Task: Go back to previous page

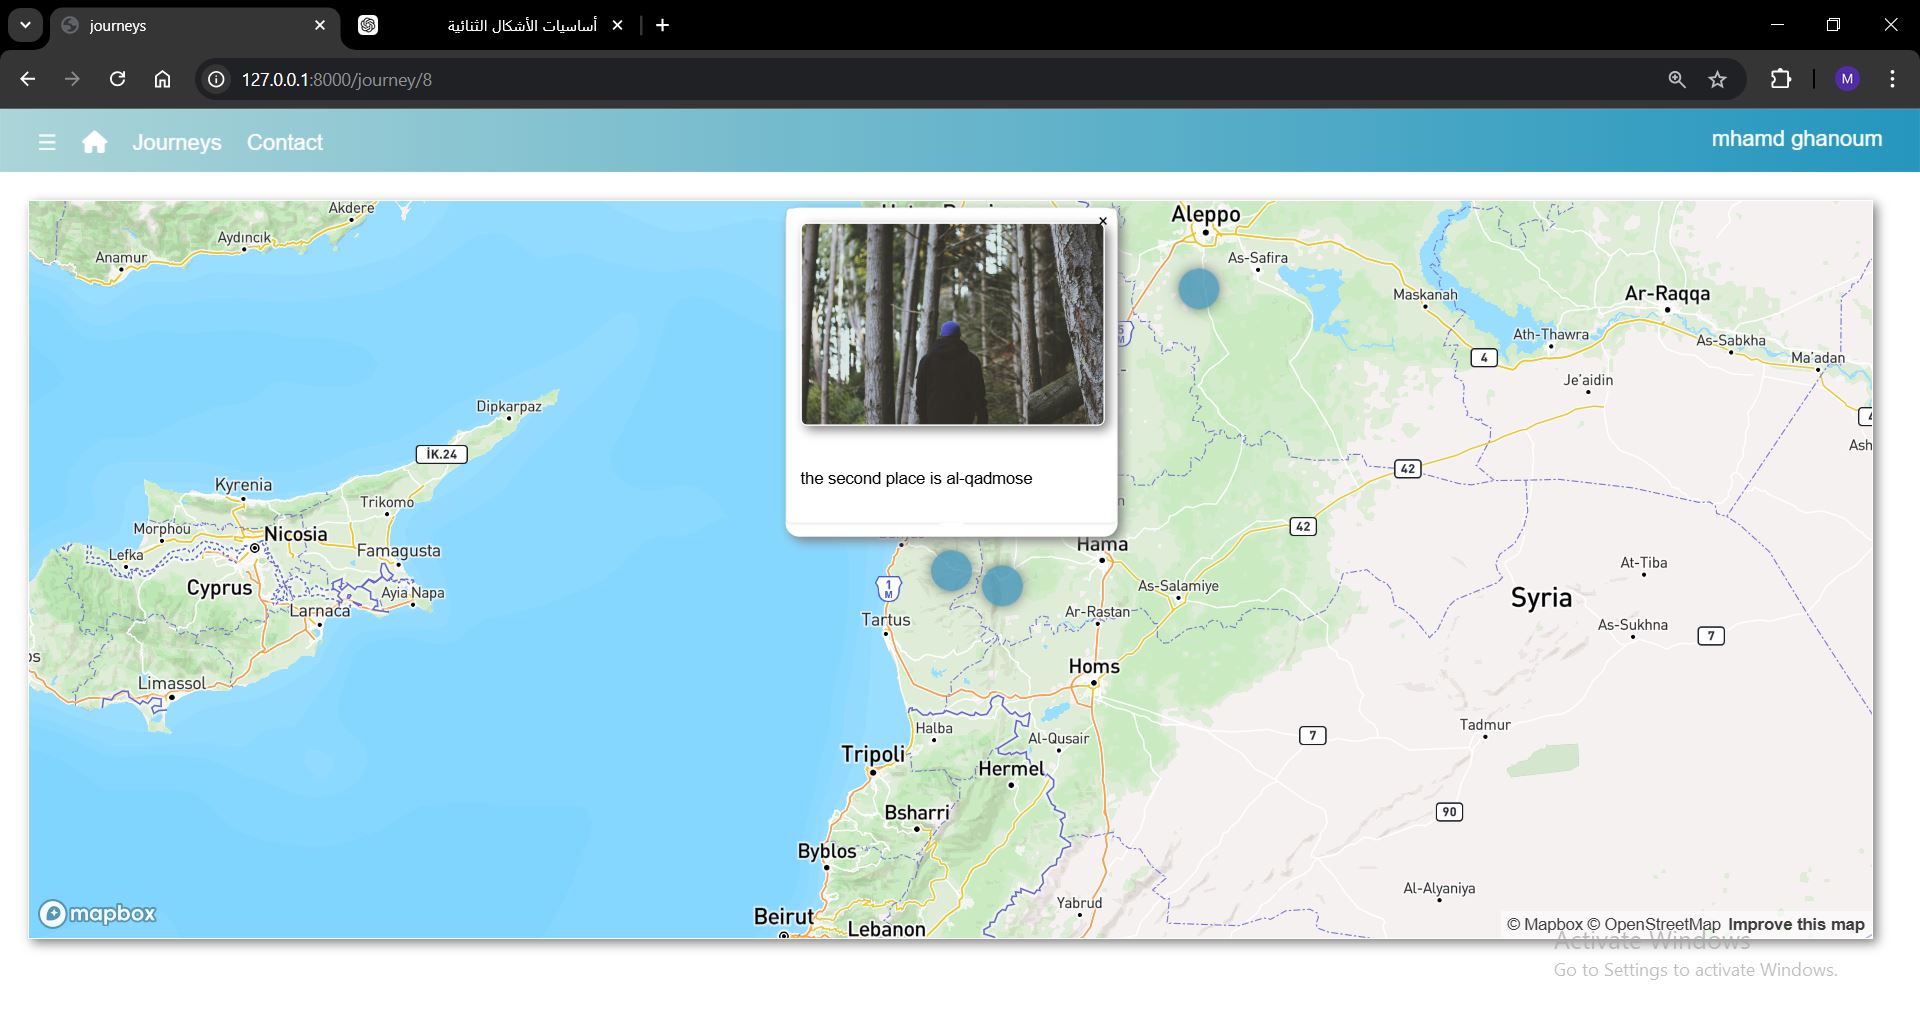Action: pyautogui.click(x=27, y=79)
